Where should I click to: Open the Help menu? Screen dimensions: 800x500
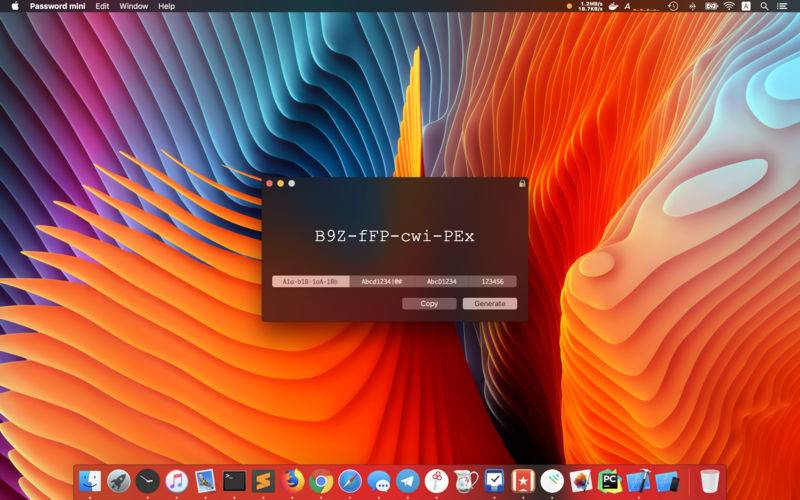166,6
